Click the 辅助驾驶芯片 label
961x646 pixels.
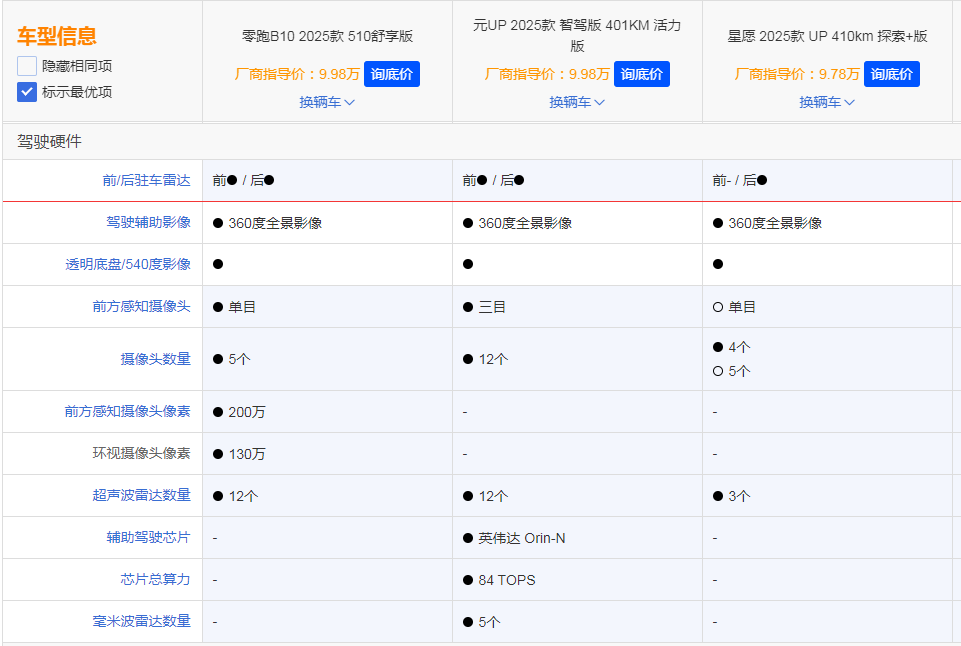(x=150, y=537)
